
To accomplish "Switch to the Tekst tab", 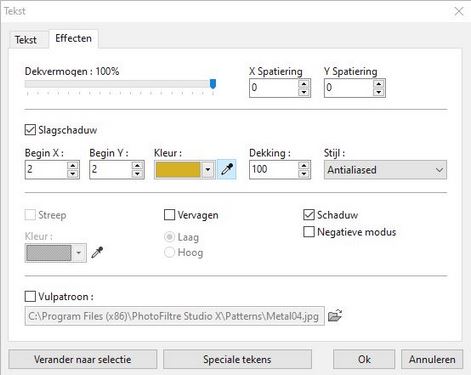I will (26, 40).
